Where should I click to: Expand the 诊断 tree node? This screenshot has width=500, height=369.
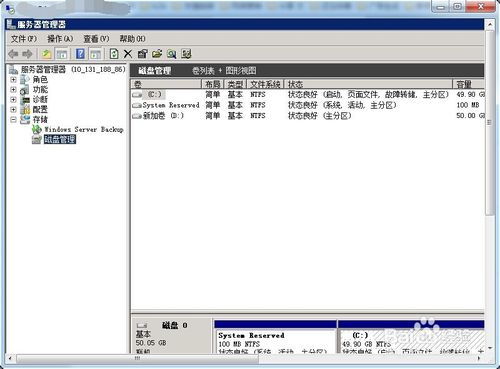13,100
